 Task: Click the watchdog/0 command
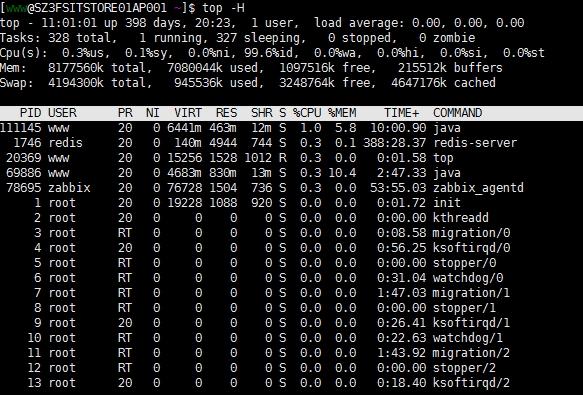coord(468,278)
